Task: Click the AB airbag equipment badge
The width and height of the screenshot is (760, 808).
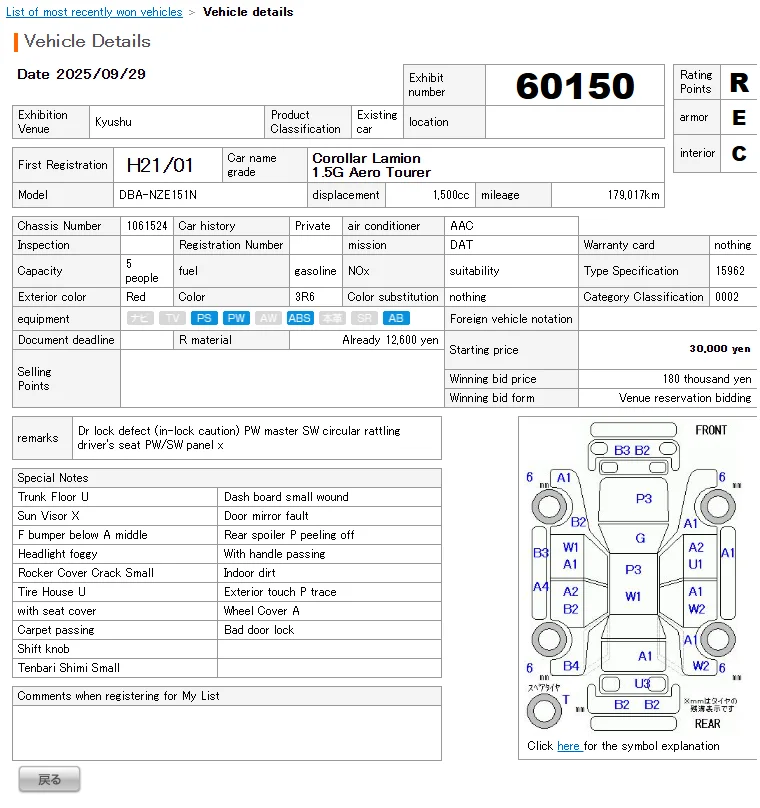Action: tap(396, 318)
